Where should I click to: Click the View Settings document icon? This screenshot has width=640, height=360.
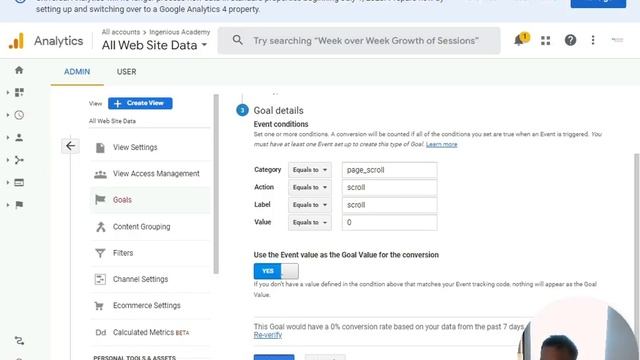pyautogui.click(x=100, y=147)
